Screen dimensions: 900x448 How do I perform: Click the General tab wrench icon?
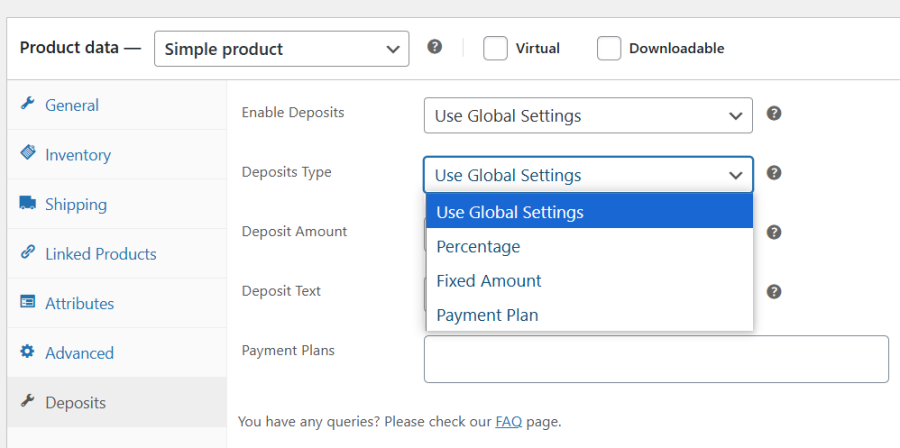tap(28, 104)
